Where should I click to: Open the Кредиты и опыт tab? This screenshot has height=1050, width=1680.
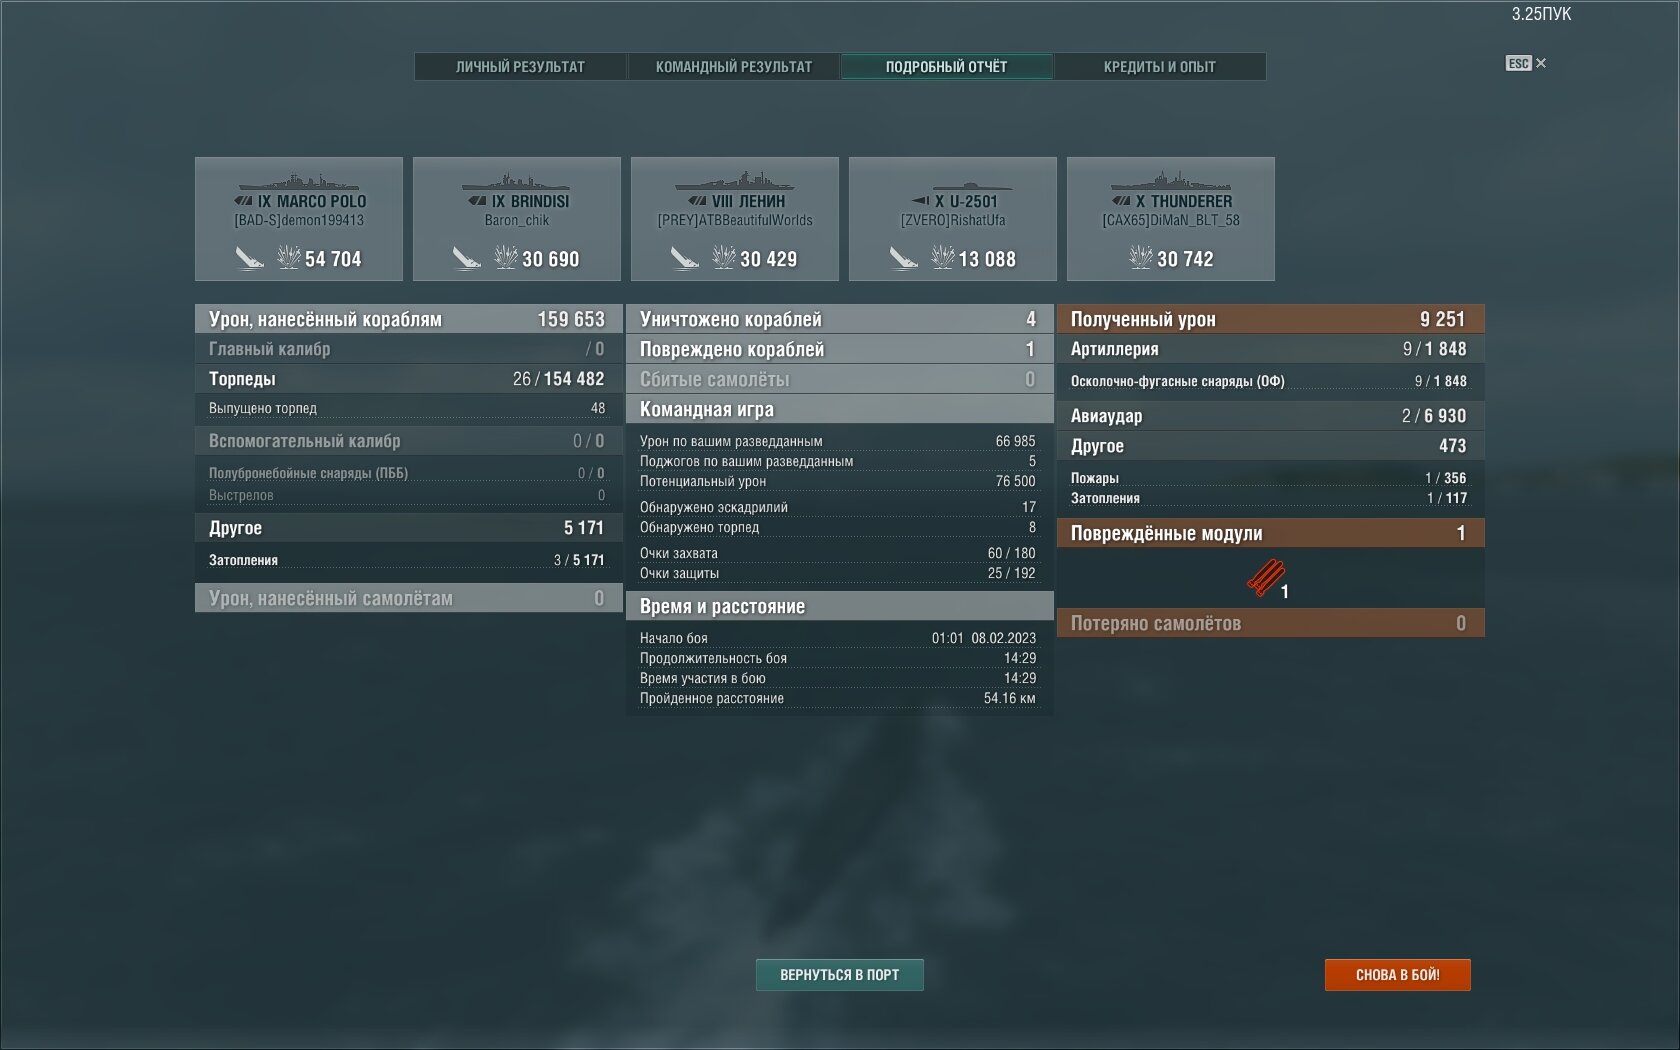(x=1159, y=67)
